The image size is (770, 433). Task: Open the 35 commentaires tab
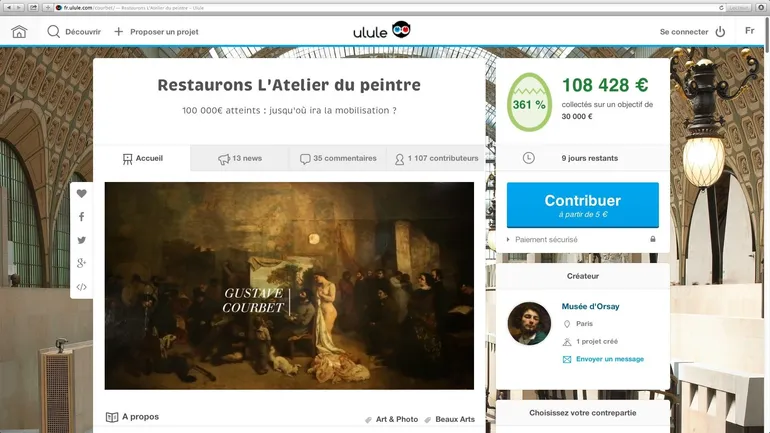(x=338, y=158)
